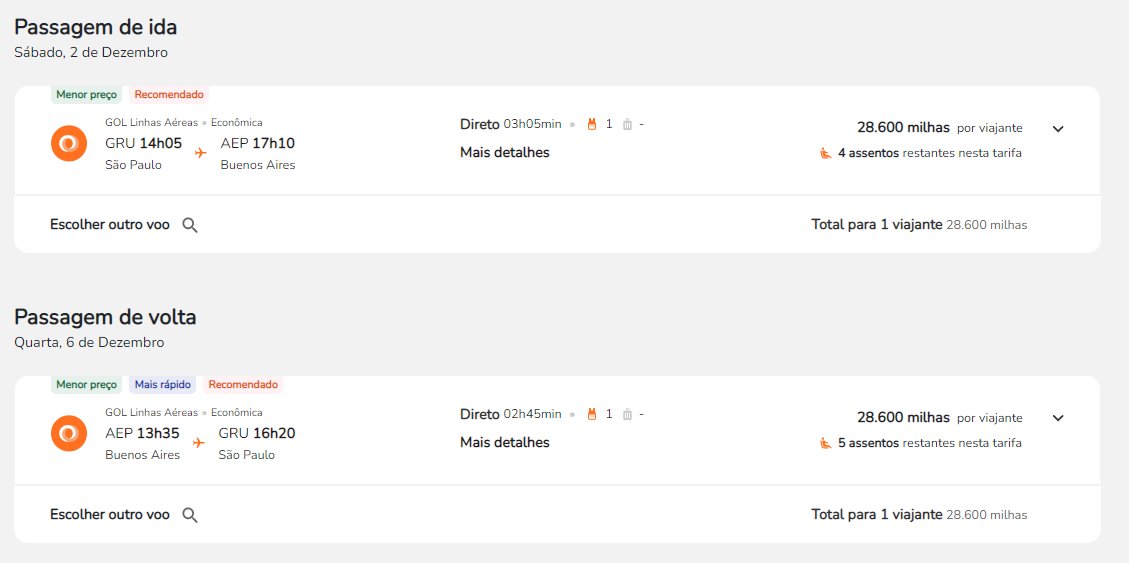Screen dimensions: 1129x563
Task: Click the magnifier icon beside outbound Escolher outro voo
Action: (190, 225)
